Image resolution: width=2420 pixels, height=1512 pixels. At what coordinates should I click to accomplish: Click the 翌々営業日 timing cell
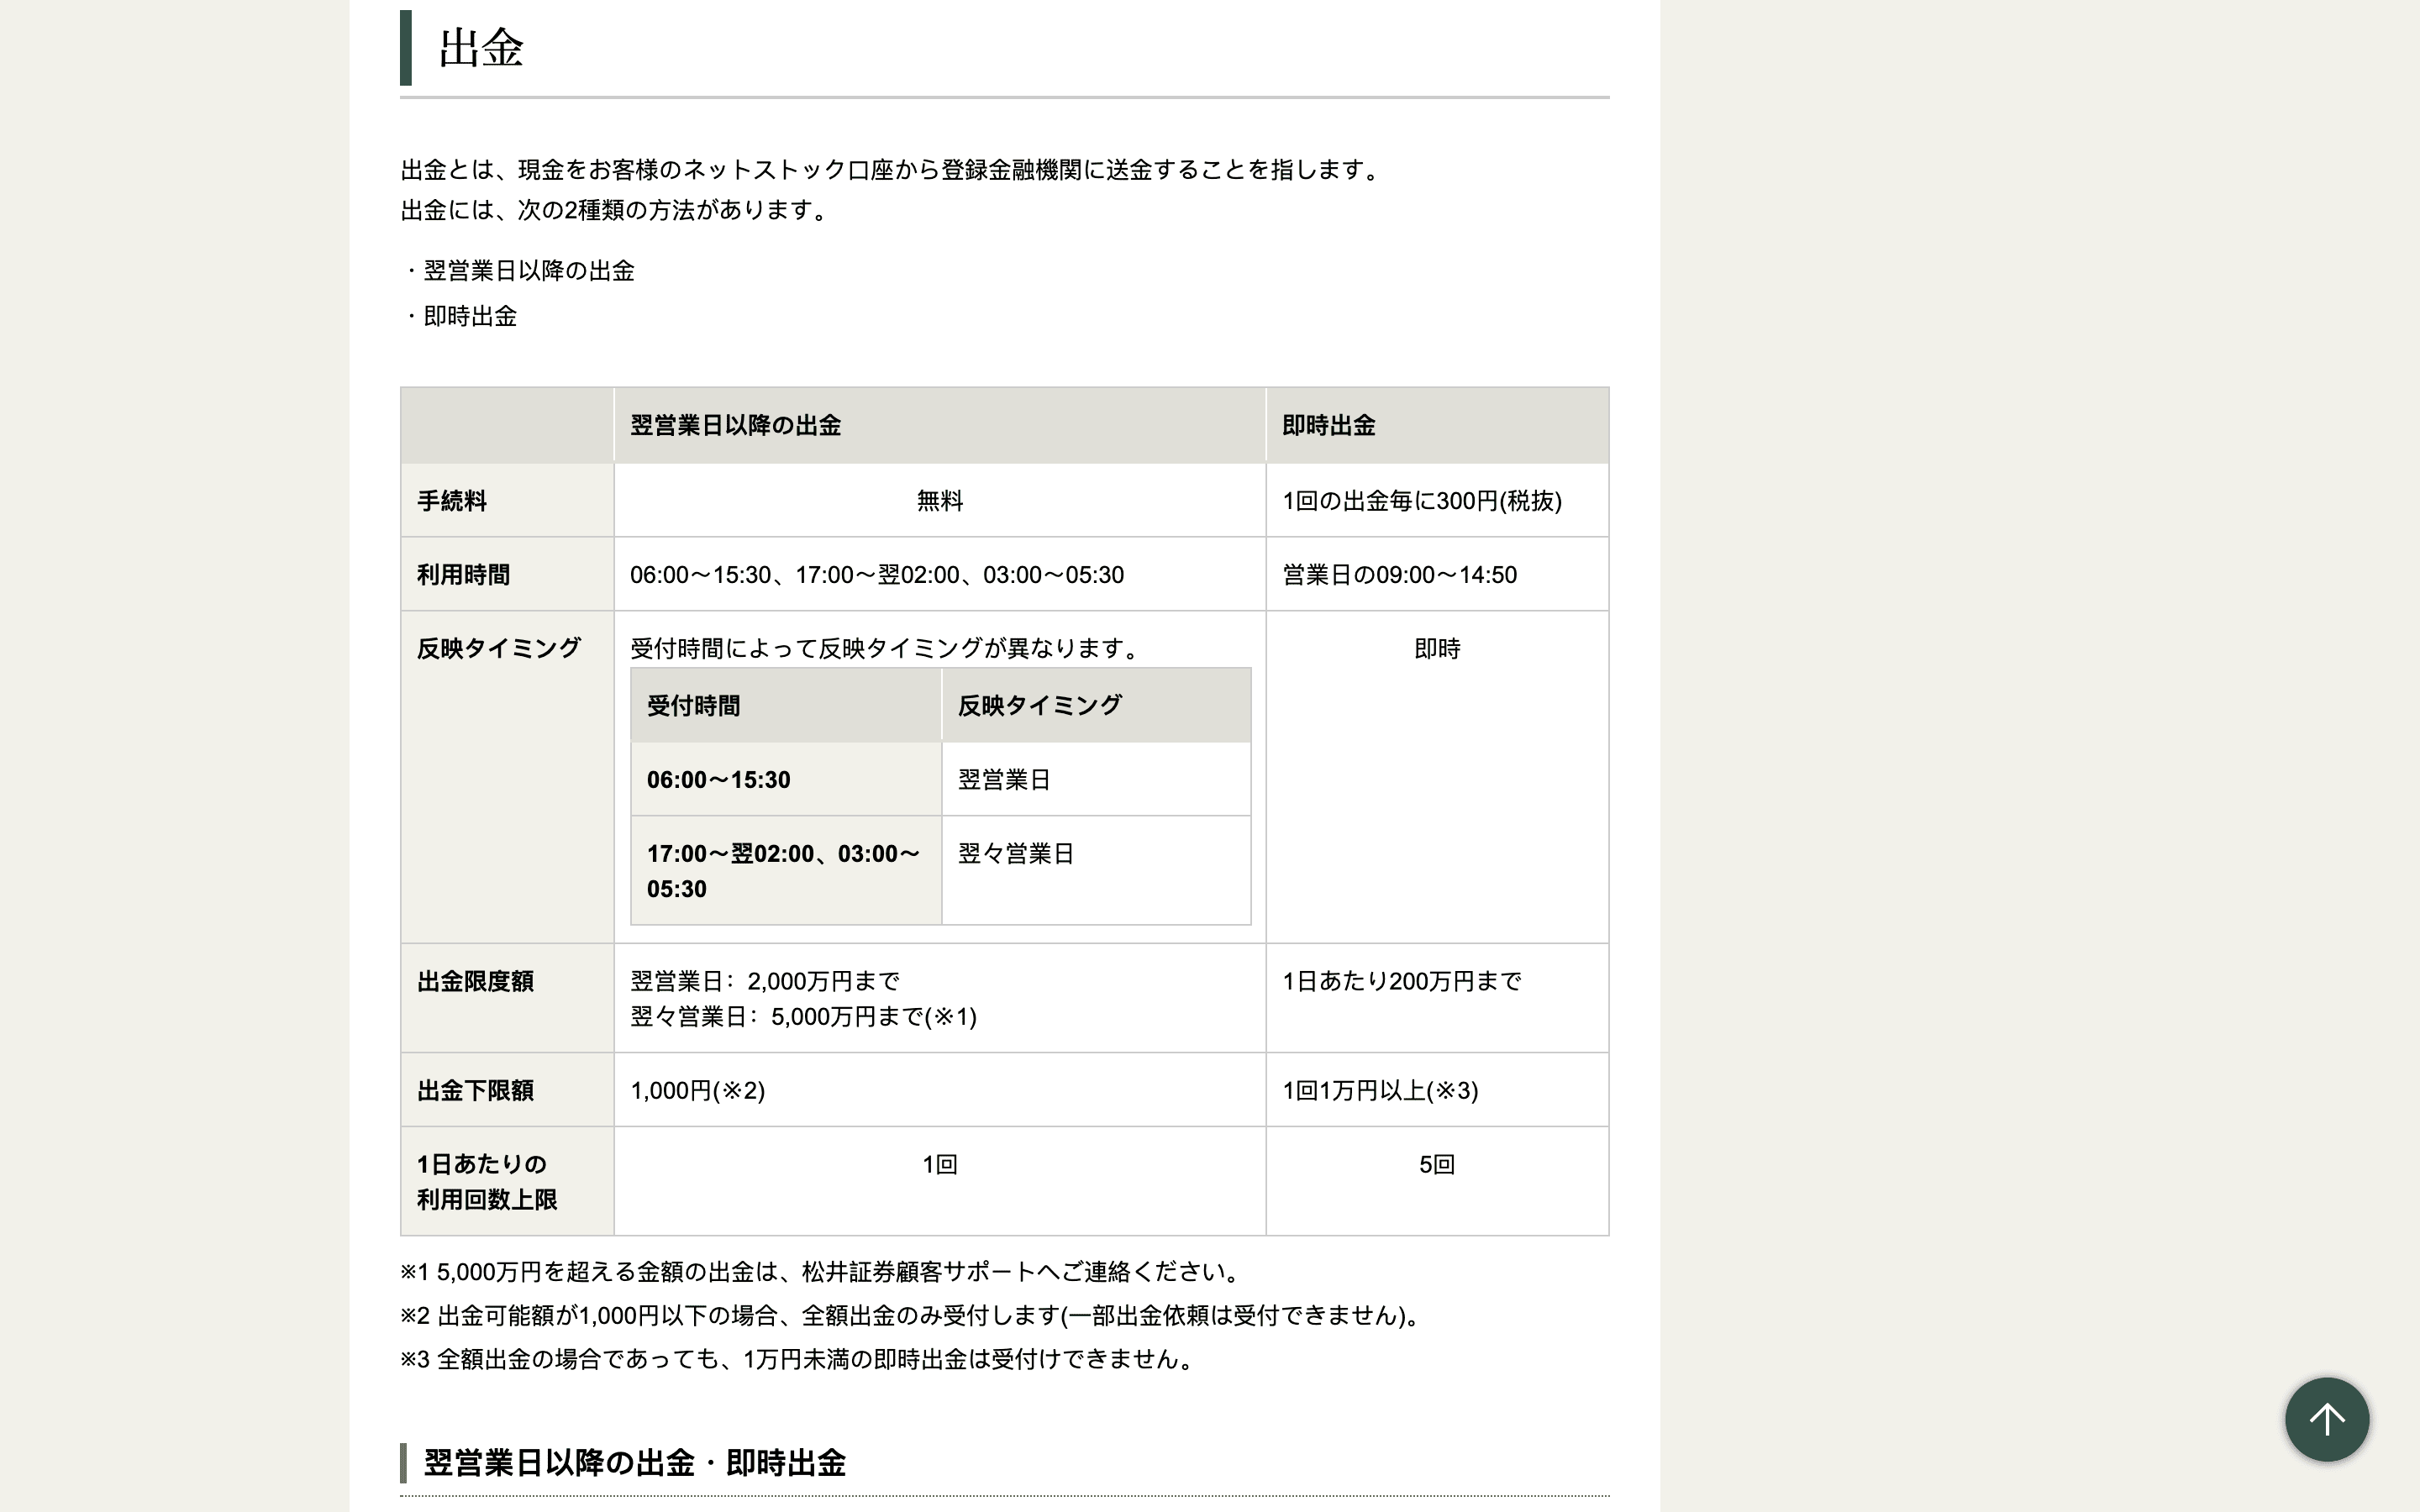point(1016,854)
